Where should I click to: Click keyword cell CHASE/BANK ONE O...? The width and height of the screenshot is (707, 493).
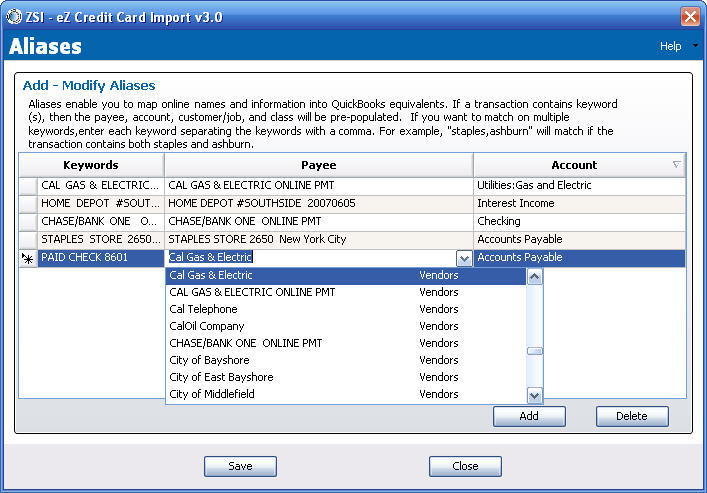(101, 222)
